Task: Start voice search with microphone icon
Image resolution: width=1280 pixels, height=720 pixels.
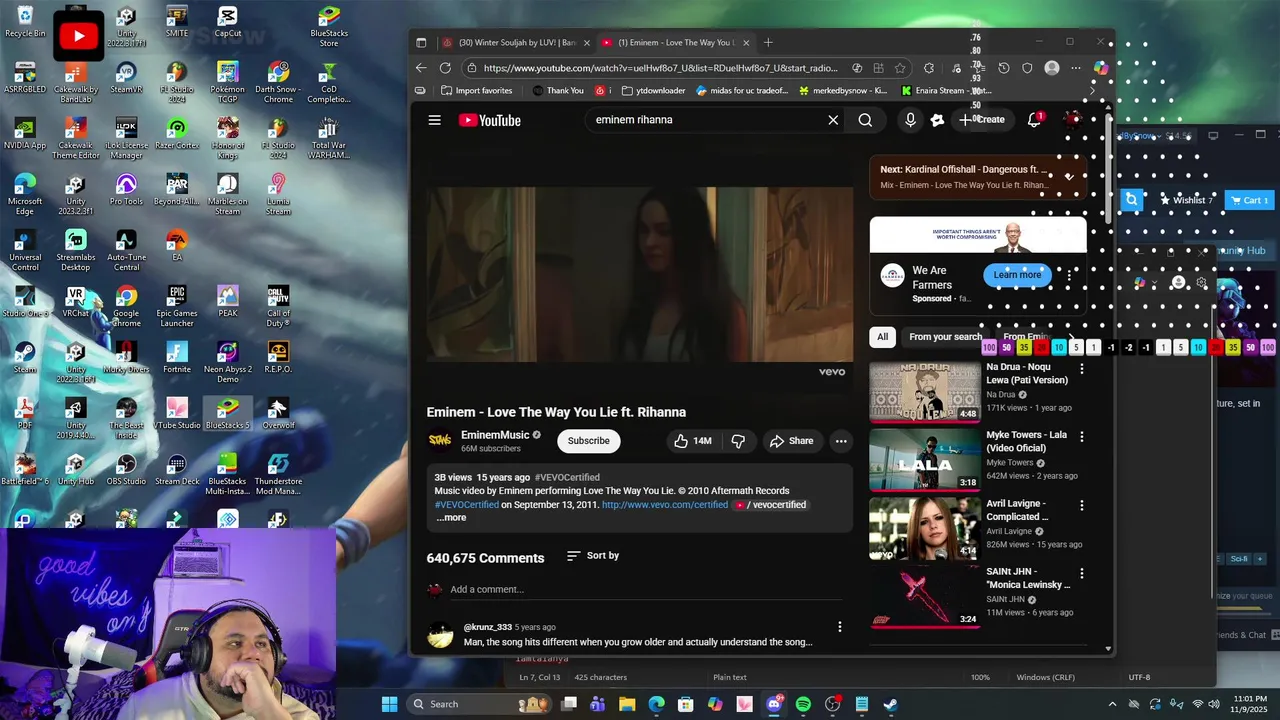Action: coord(910,120)
